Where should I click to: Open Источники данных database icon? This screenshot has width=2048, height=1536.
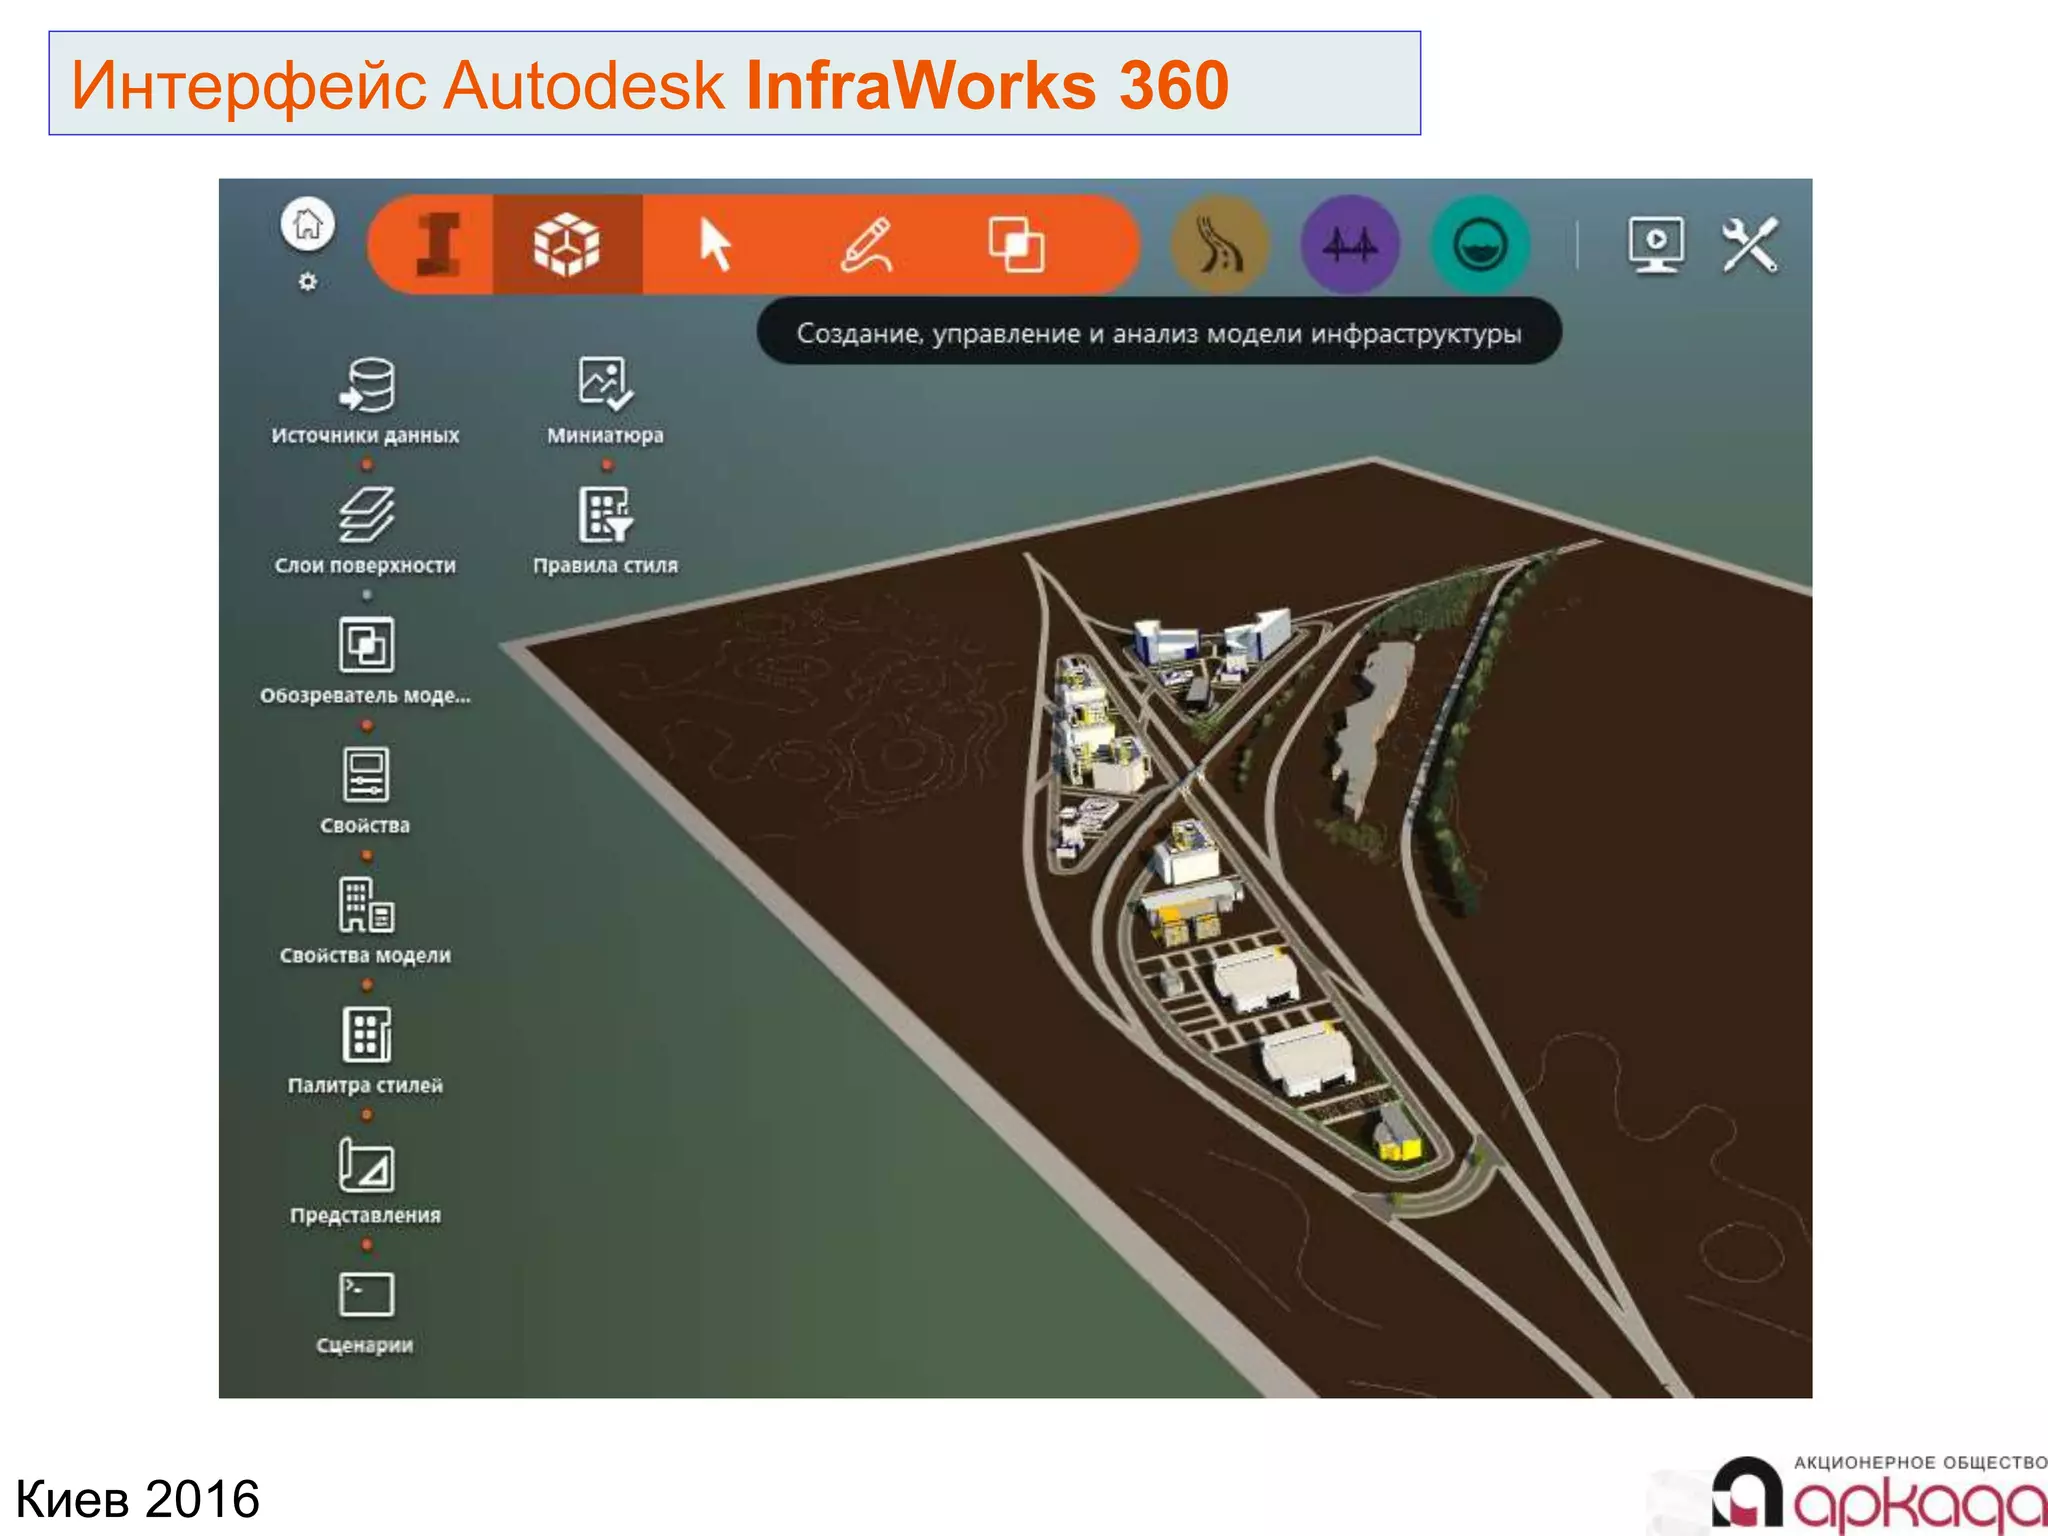(366, 385)
